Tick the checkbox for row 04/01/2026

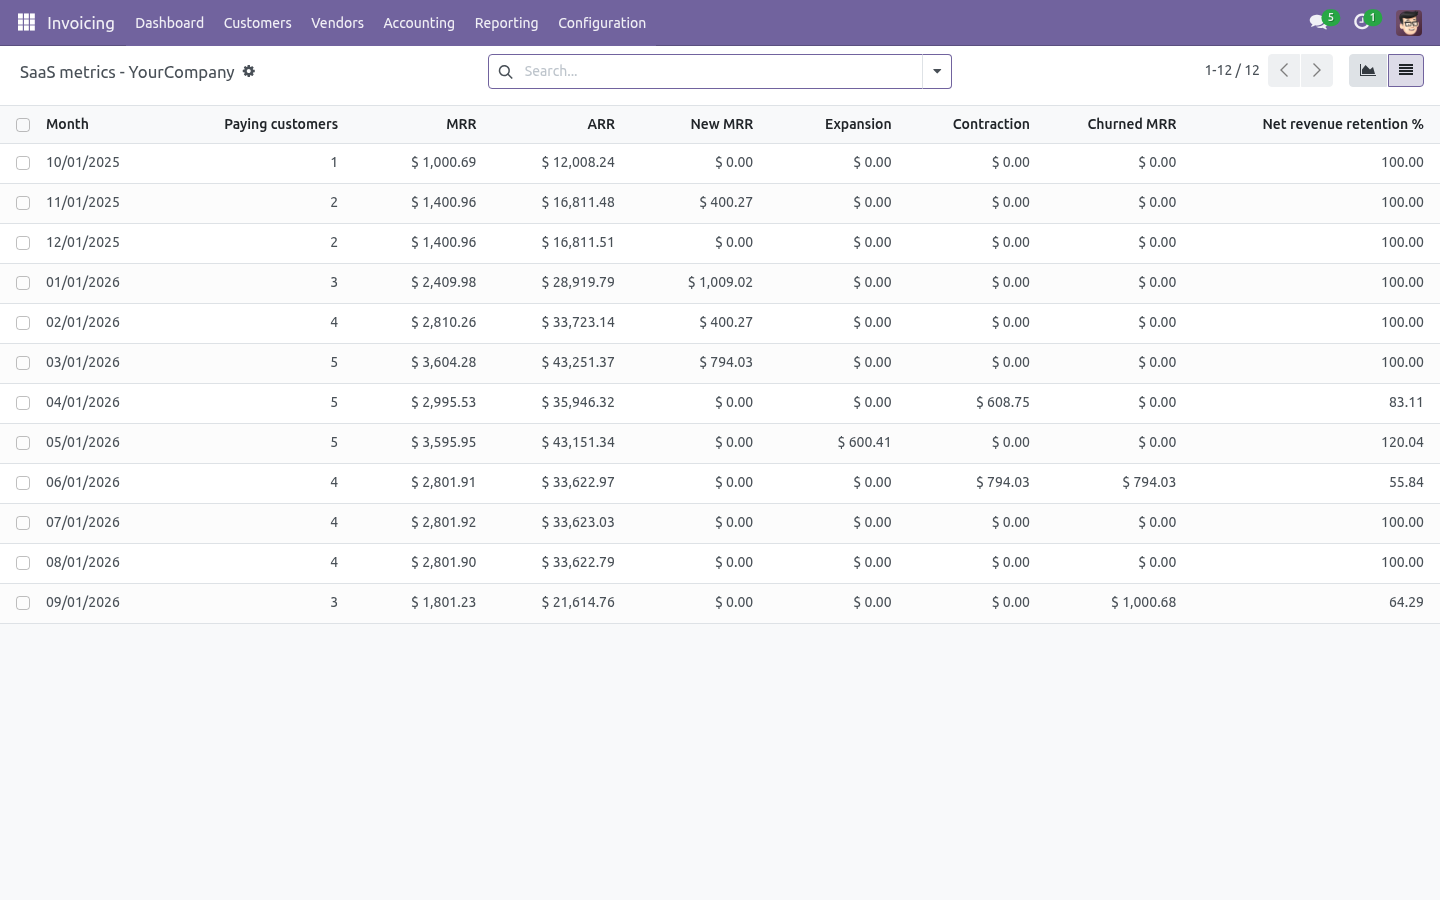click(x=23, y=403)
